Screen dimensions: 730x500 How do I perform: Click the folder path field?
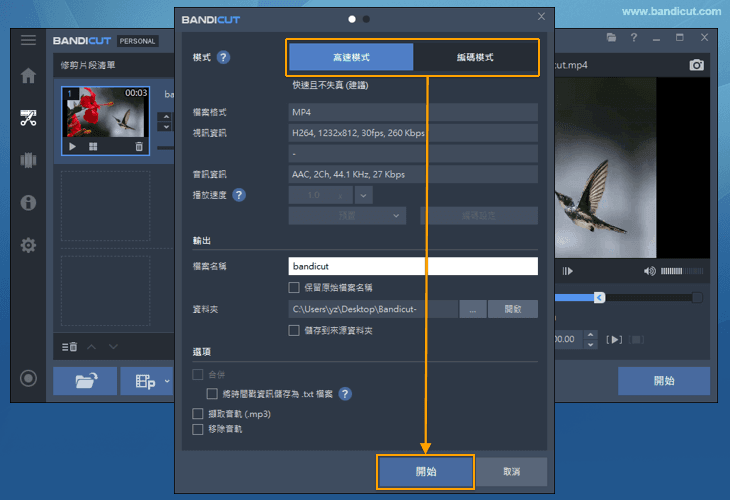pyautogui.click(x=373, y=309)
